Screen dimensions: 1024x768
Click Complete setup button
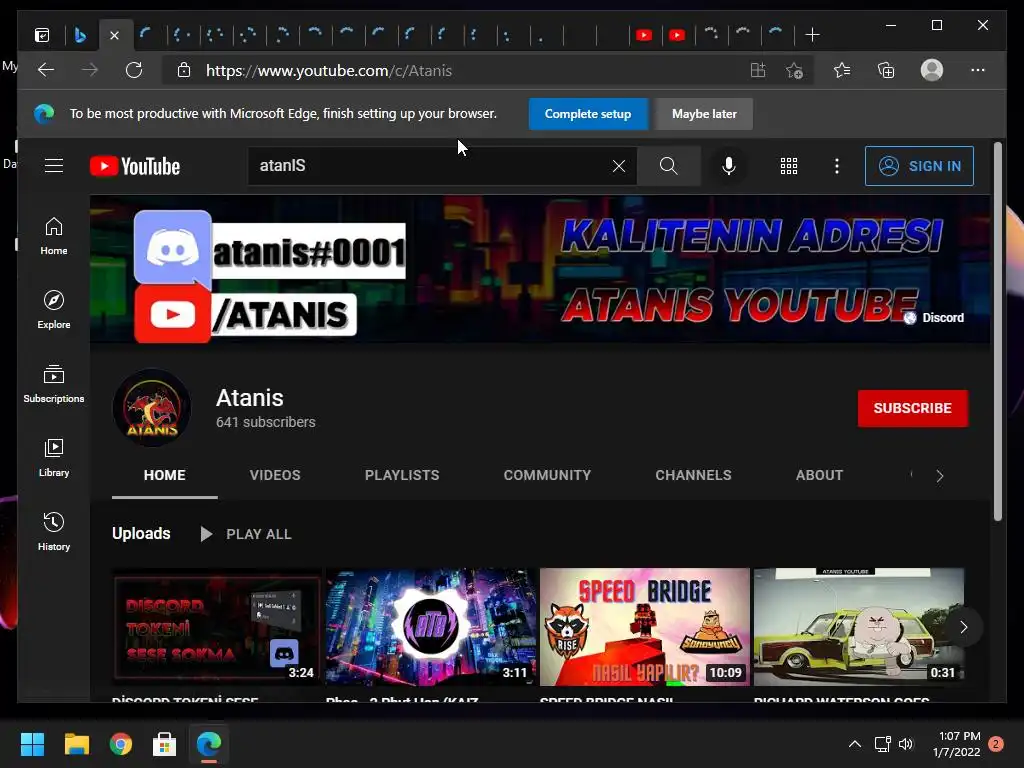(x=588, y=114)
